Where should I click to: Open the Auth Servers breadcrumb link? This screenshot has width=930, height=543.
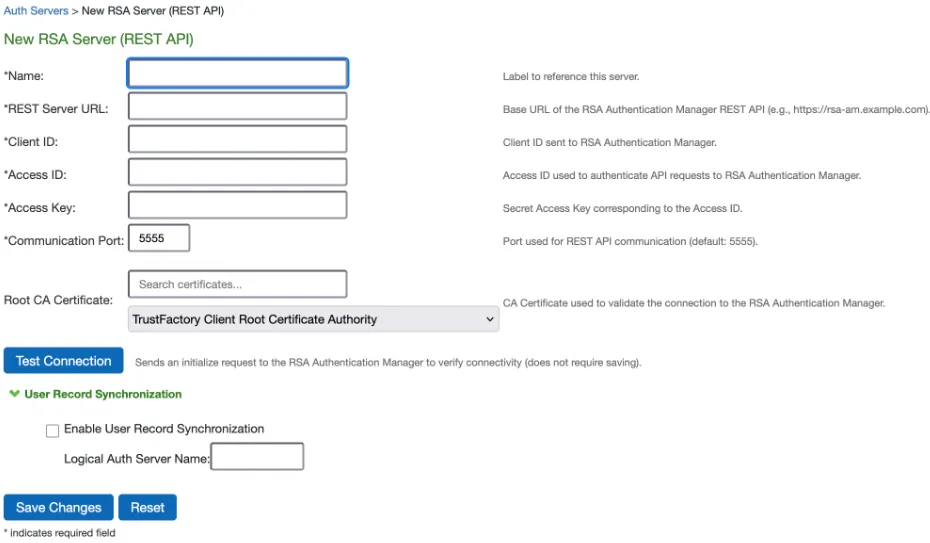(x=36, y=11)
